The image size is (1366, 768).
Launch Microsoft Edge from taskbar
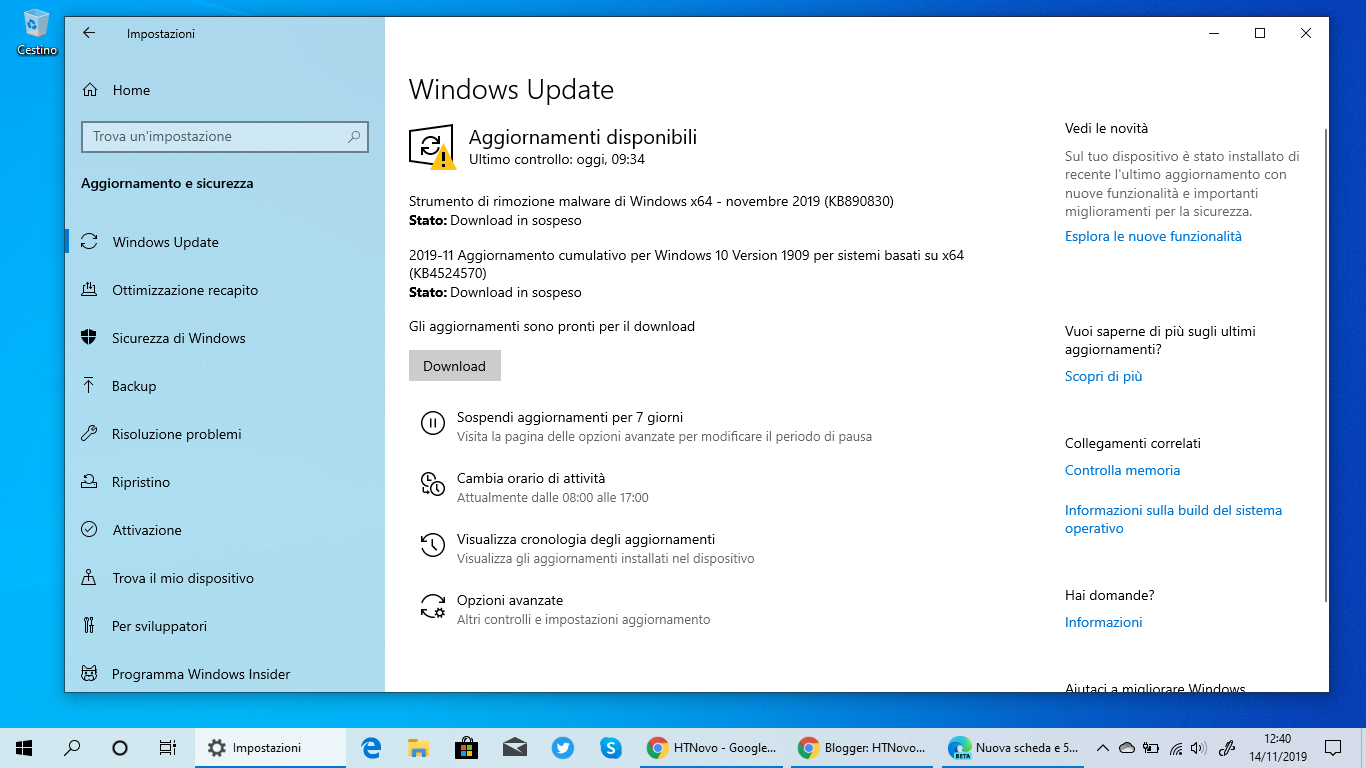(371, 747)
